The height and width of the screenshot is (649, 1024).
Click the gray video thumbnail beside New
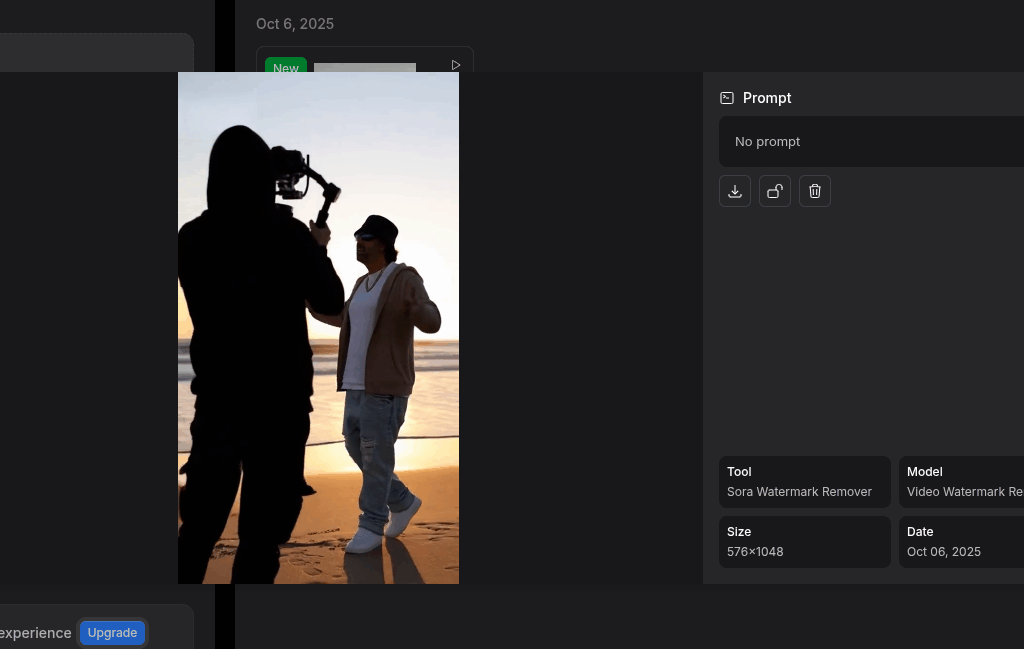tap(365, 67)
